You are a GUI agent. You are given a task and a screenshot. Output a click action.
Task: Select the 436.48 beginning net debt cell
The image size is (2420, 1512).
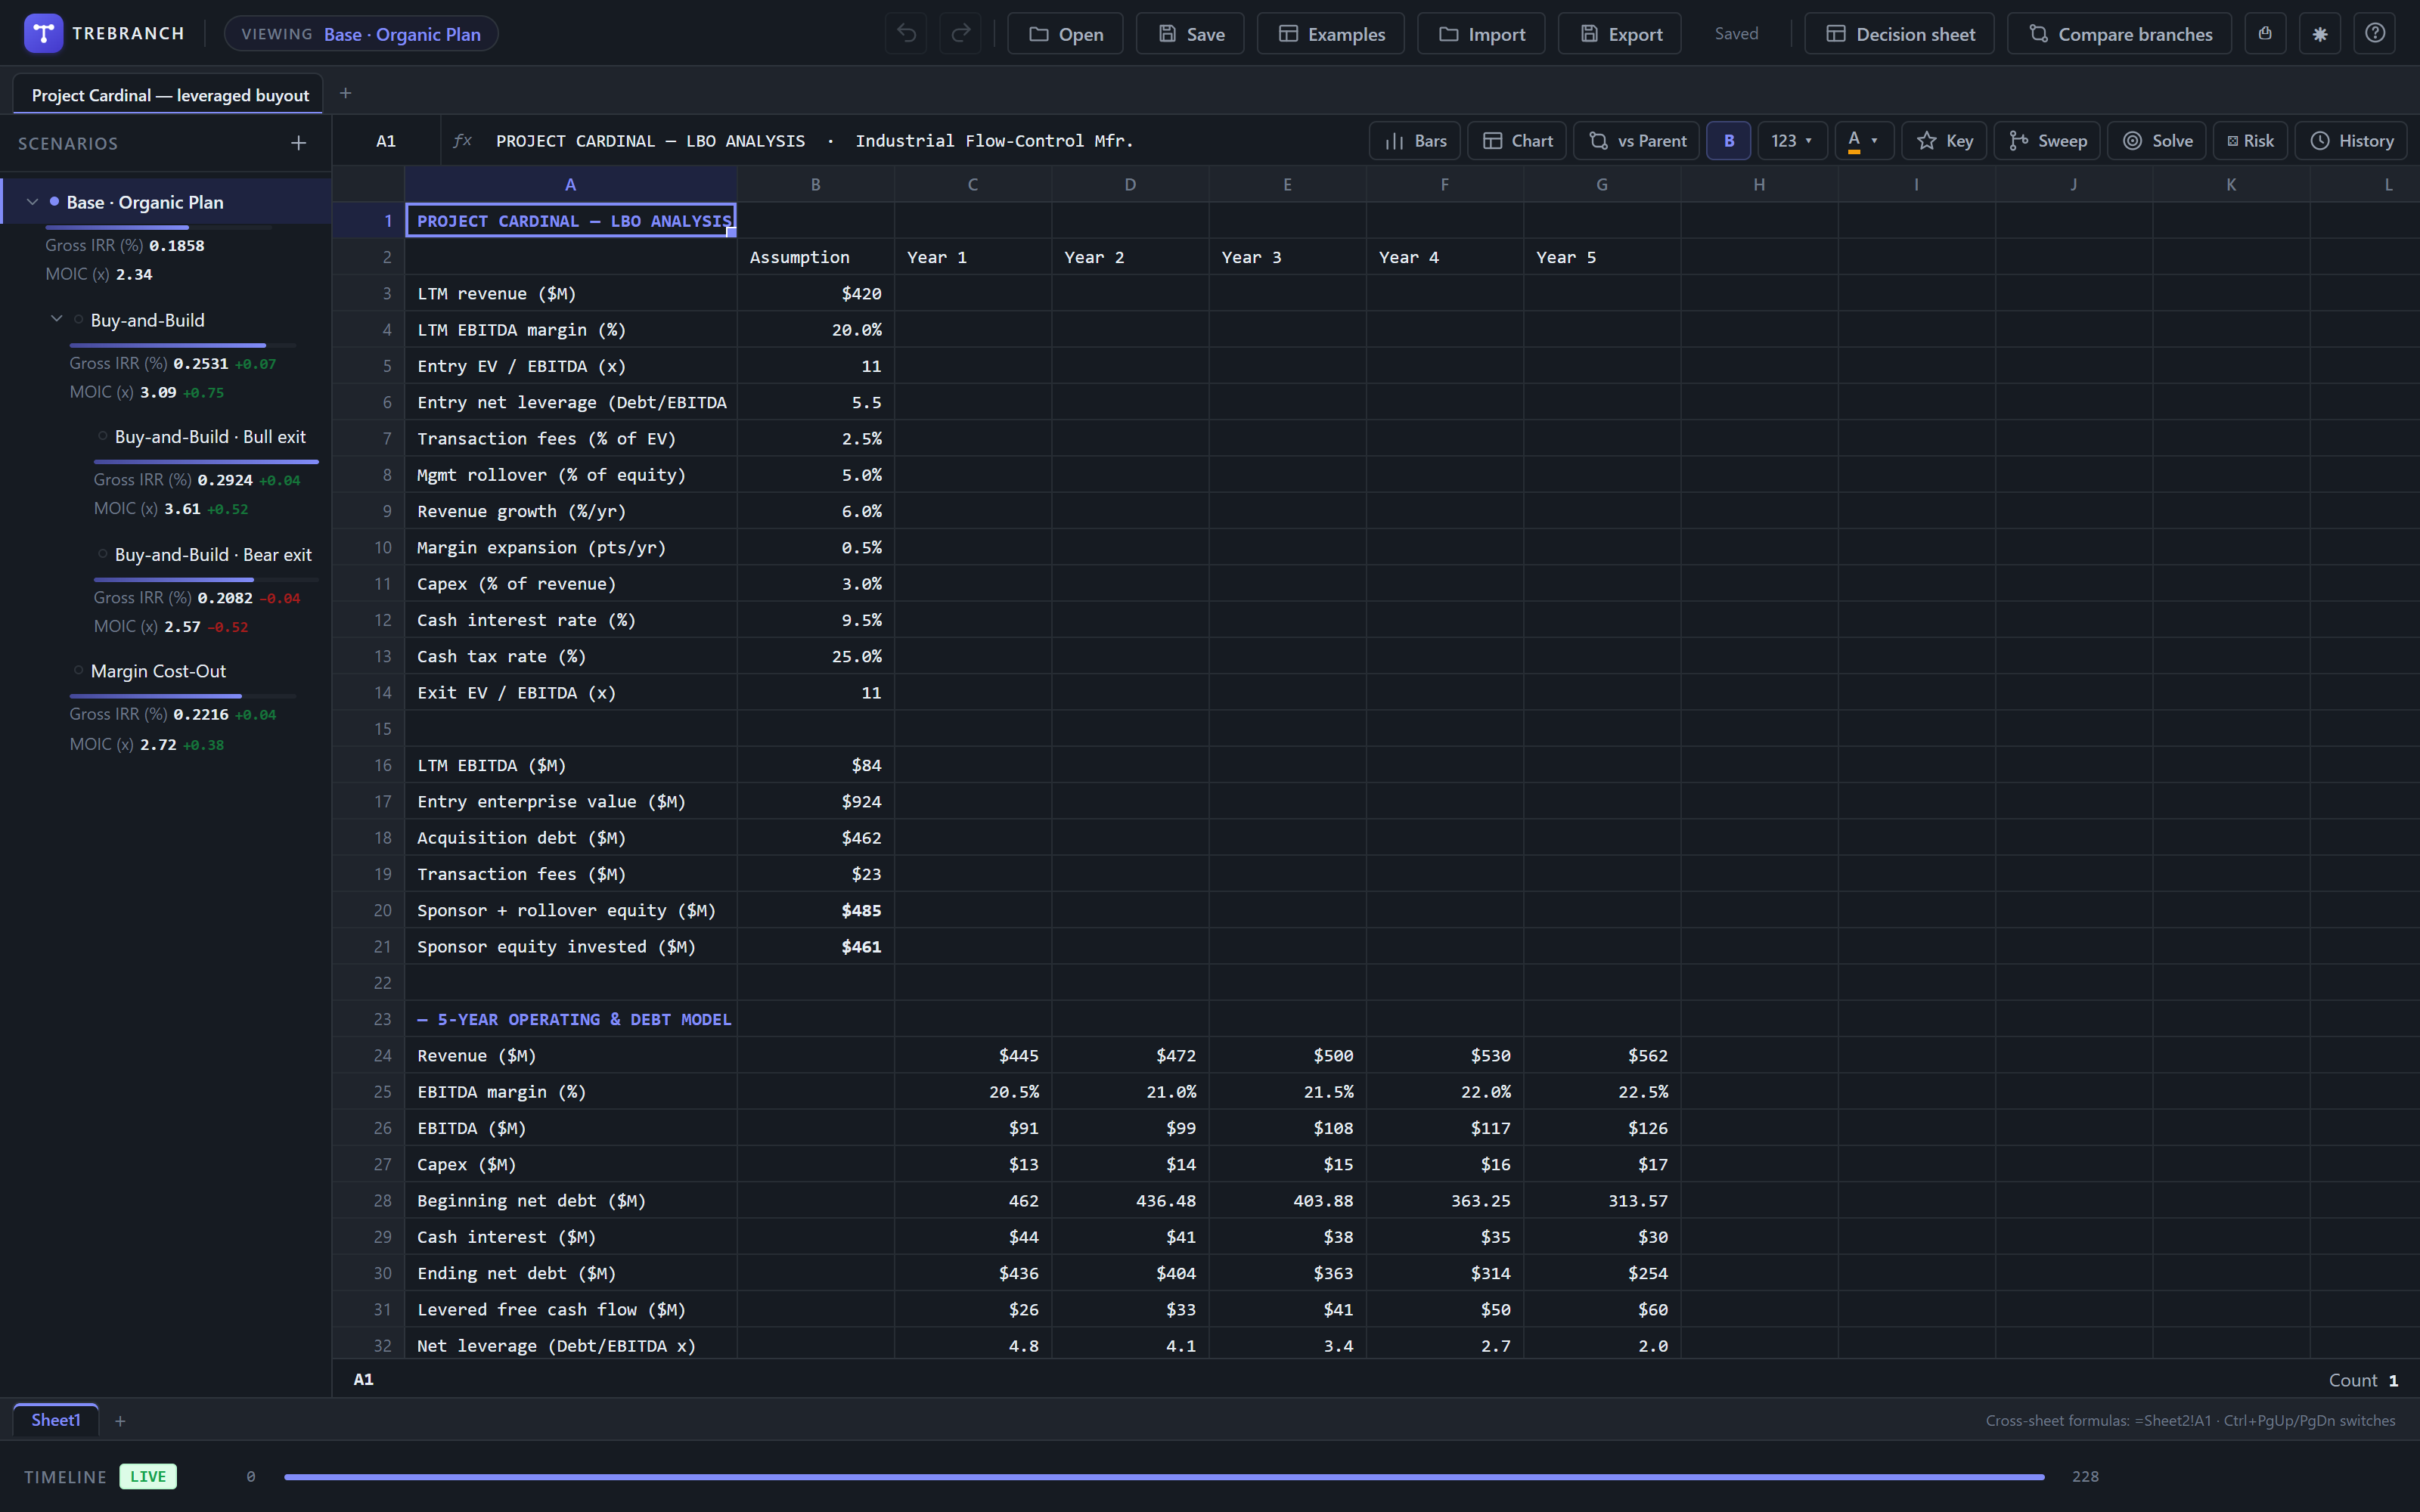click(1130, 1200)
